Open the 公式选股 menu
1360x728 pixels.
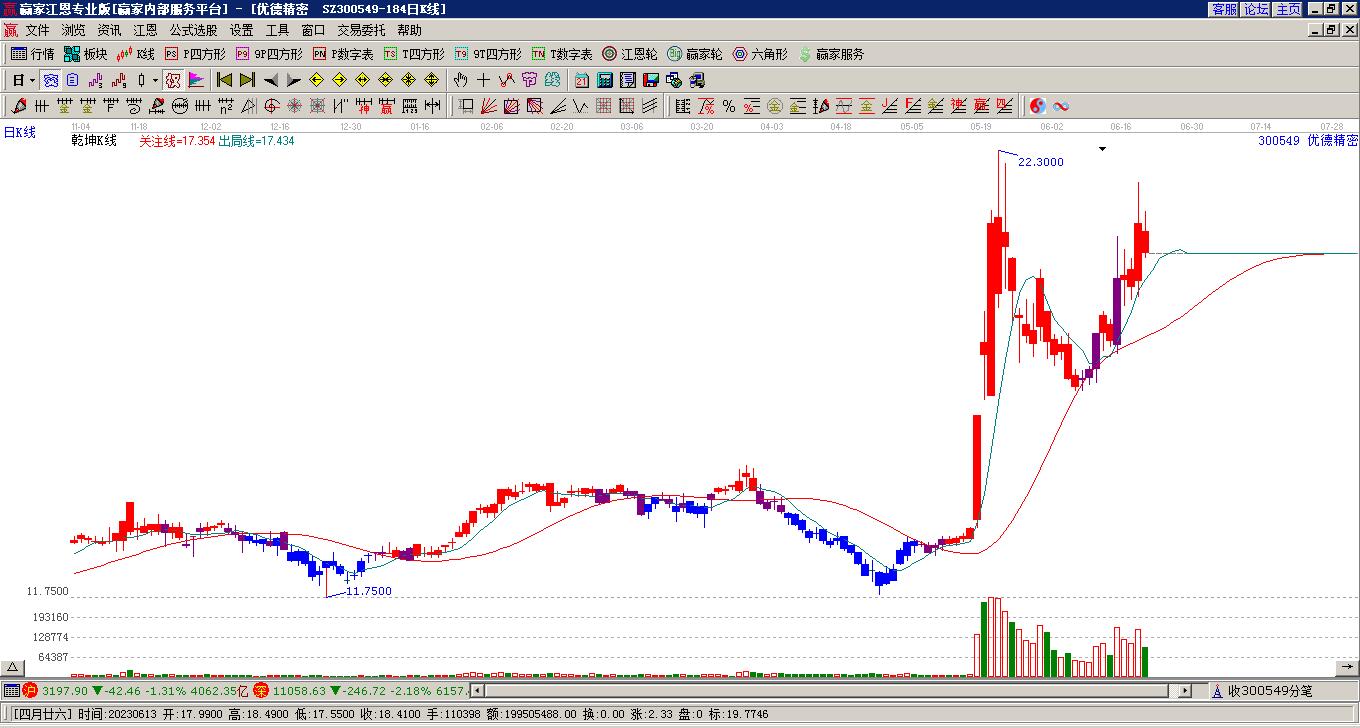[x=193, y=30]
